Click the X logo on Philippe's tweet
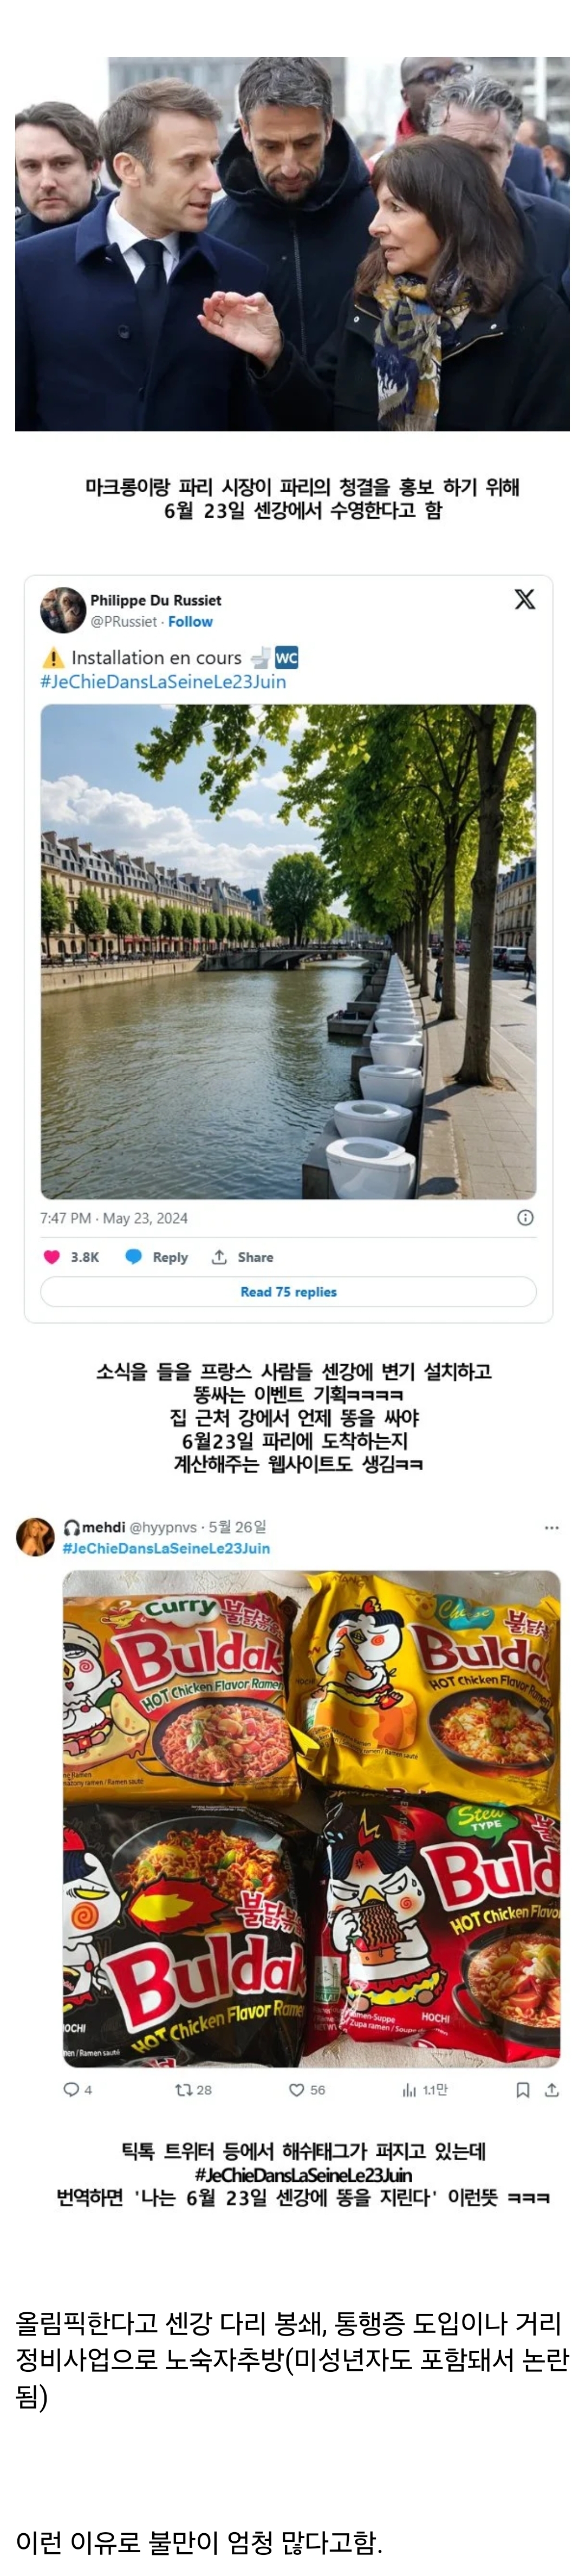Image resolution: width=585 pixels, height=2576 pixels. tap(524, 599)
